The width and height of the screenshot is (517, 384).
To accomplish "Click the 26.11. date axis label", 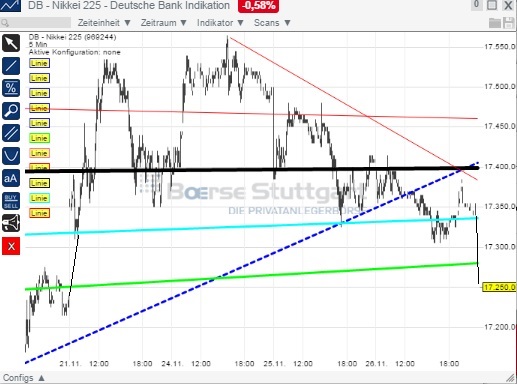I will [x=376, y=364].
